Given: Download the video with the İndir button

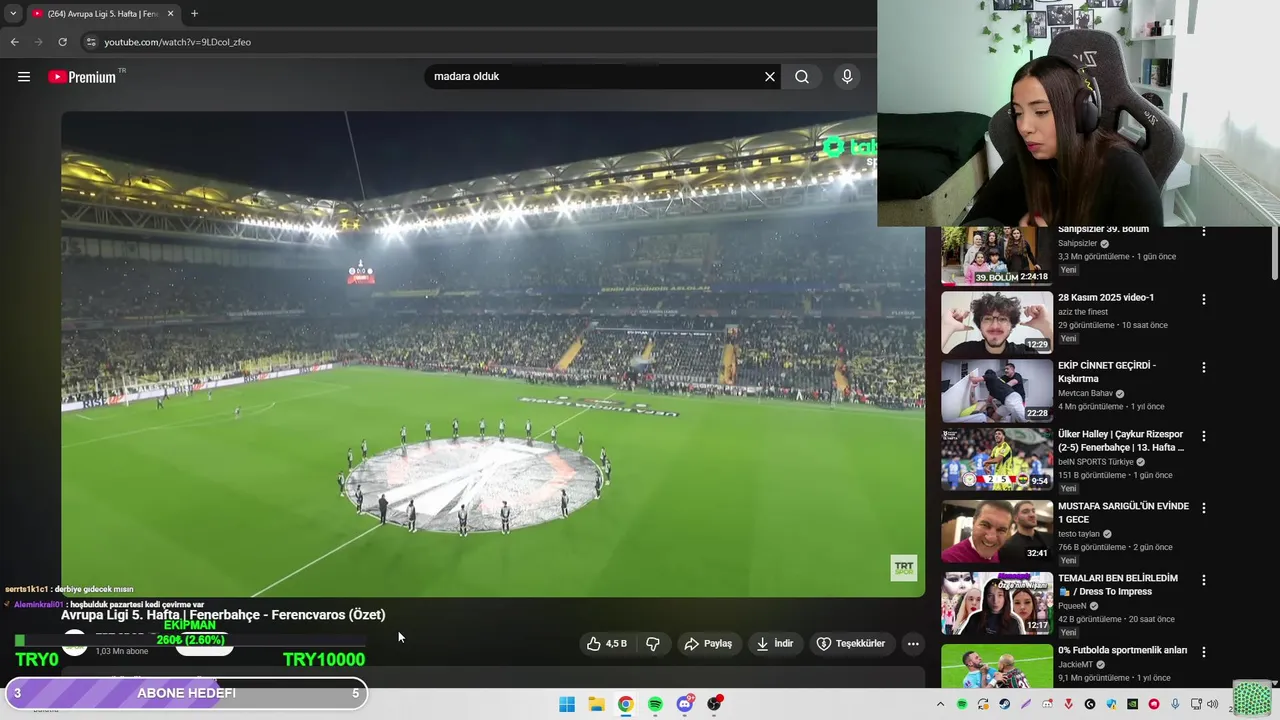Looking at the screenshot, I should coord(775,644).
